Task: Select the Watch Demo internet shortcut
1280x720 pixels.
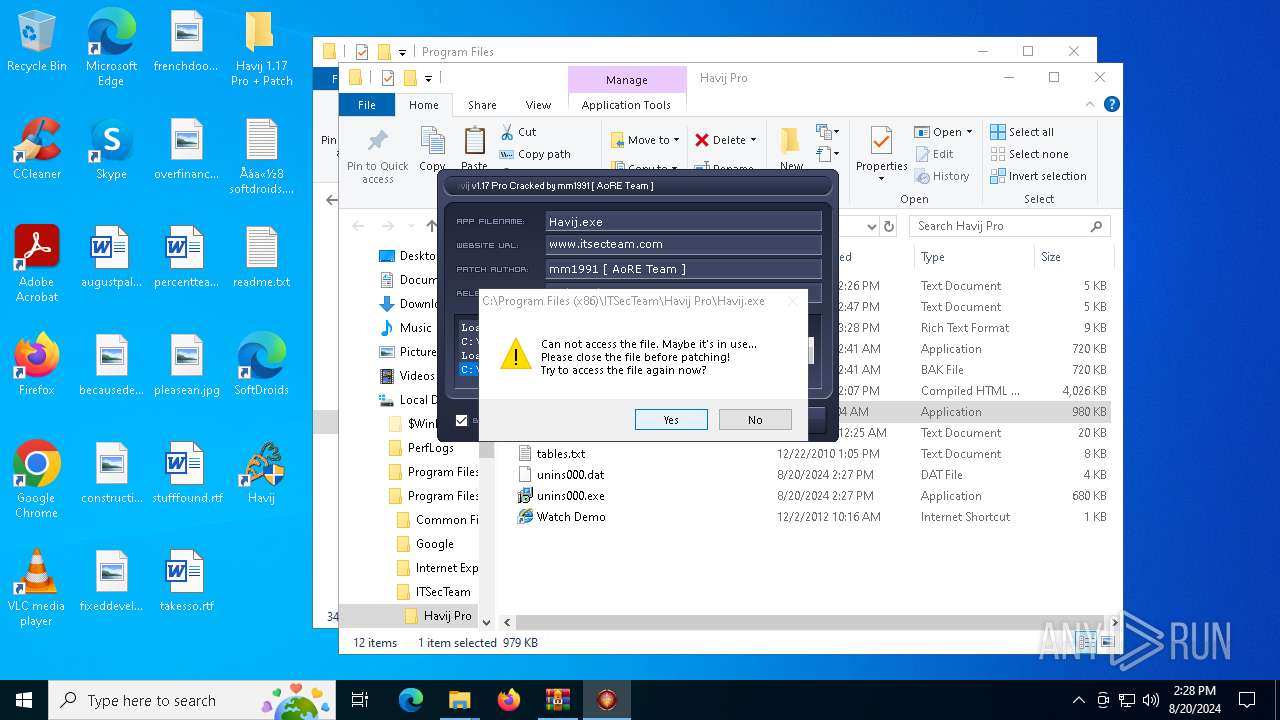Action: click(x=570, y=517)
